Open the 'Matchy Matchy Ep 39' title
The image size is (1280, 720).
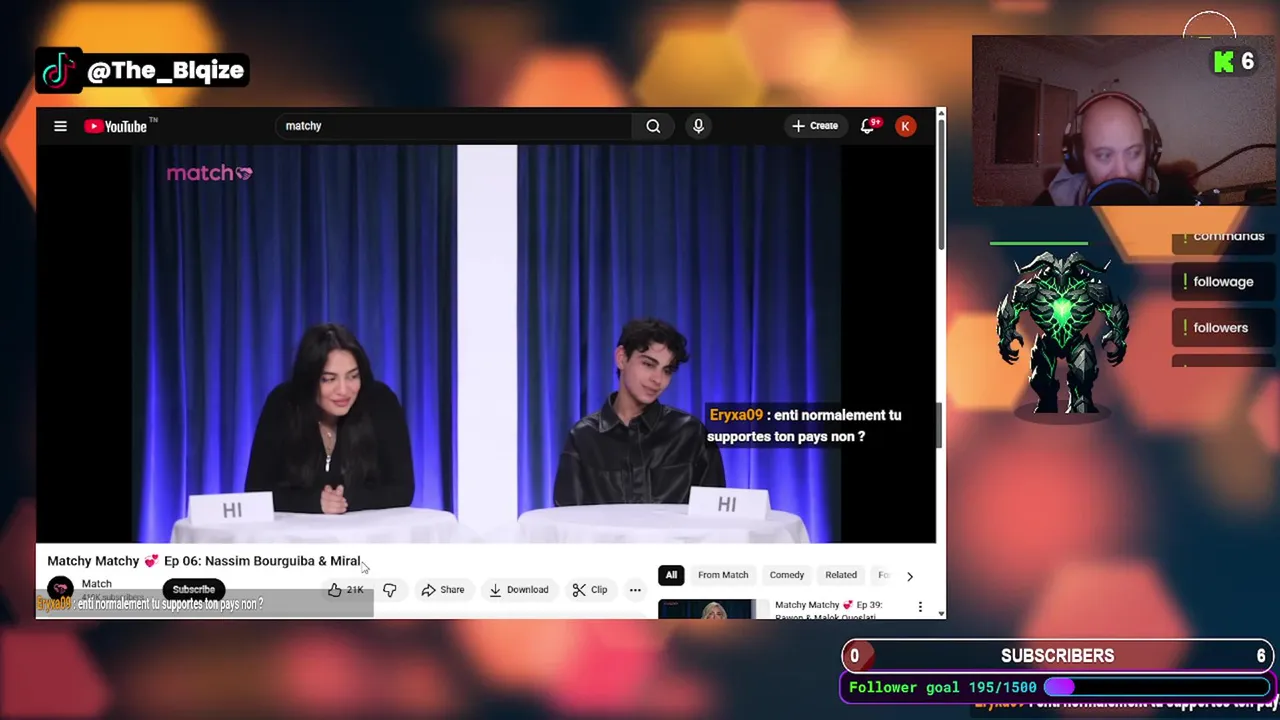click(x=828, y=609)
